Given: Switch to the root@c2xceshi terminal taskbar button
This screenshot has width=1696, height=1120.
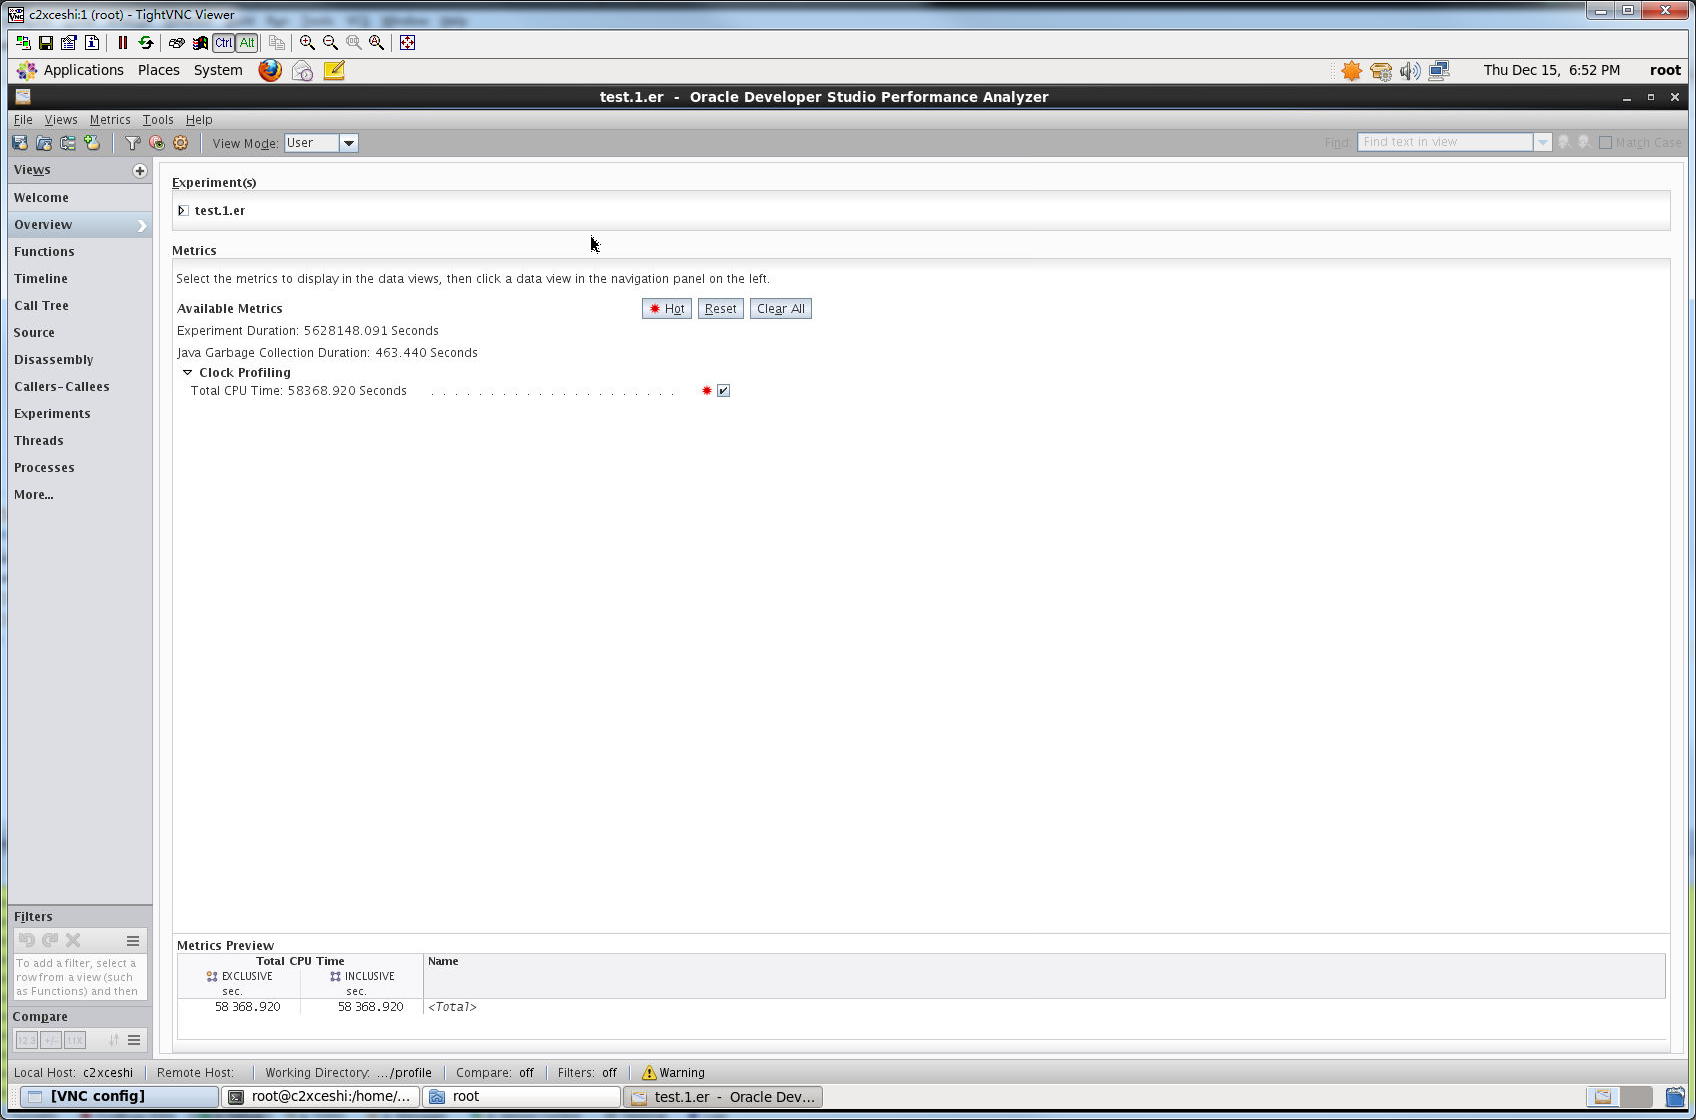Looking at the screenshot, I should tap(321, 1097).
